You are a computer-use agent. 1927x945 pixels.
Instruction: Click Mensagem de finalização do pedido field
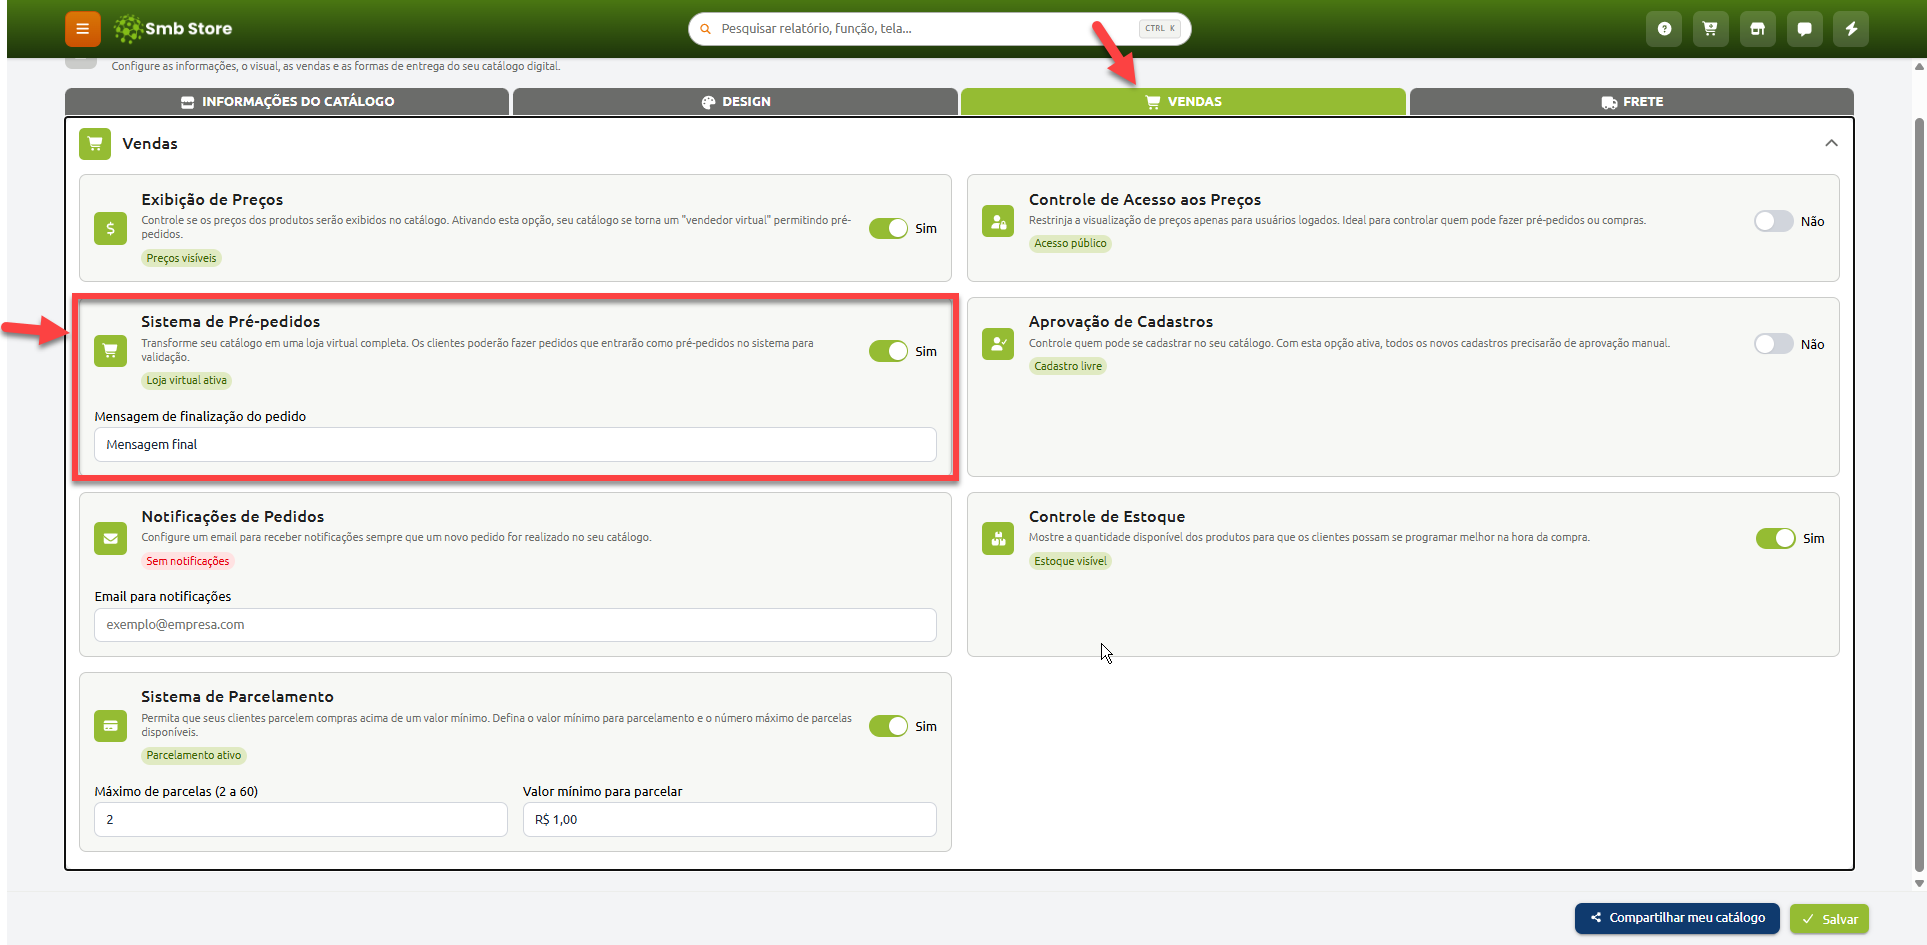coord(515,445)
